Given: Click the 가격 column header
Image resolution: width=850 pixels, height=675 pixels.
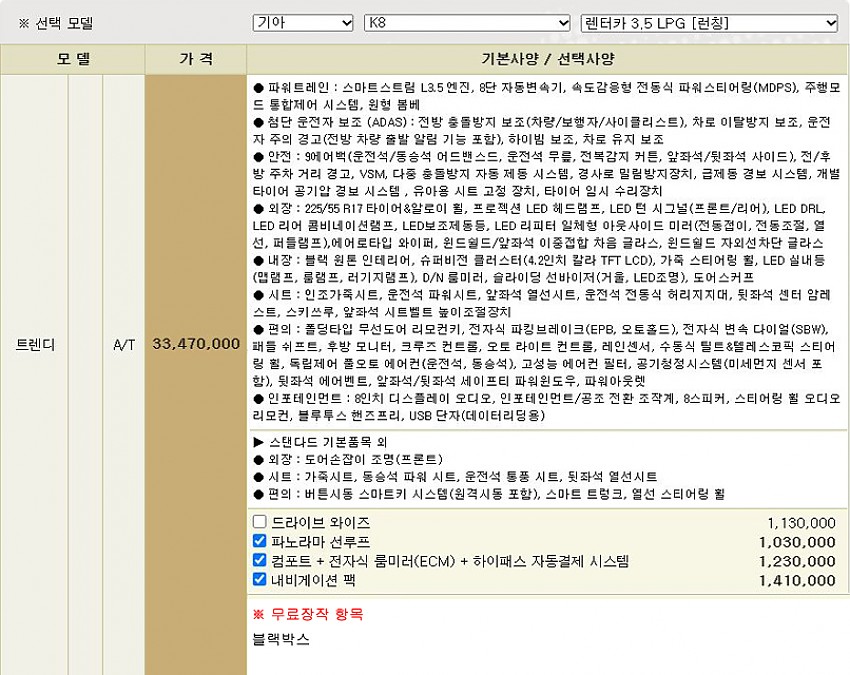Looking at the screenshot, I should coord(195,59).
